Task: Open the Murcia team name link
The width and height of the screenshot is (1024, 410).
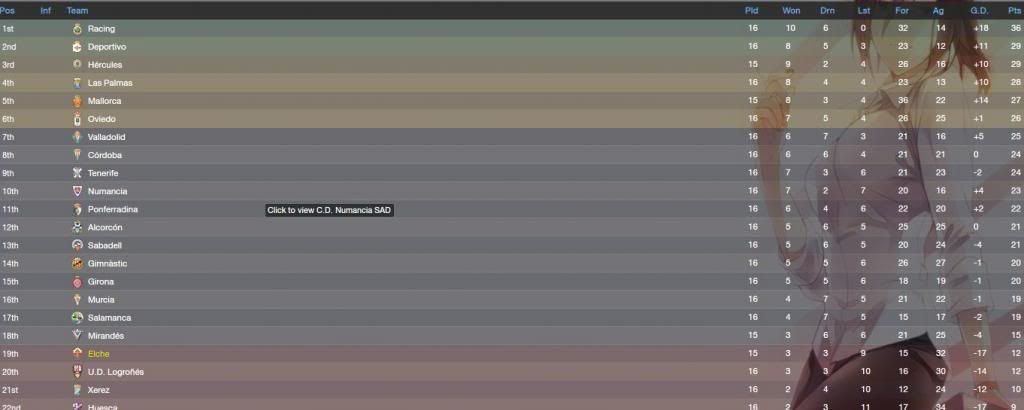Action: (101, 300)
